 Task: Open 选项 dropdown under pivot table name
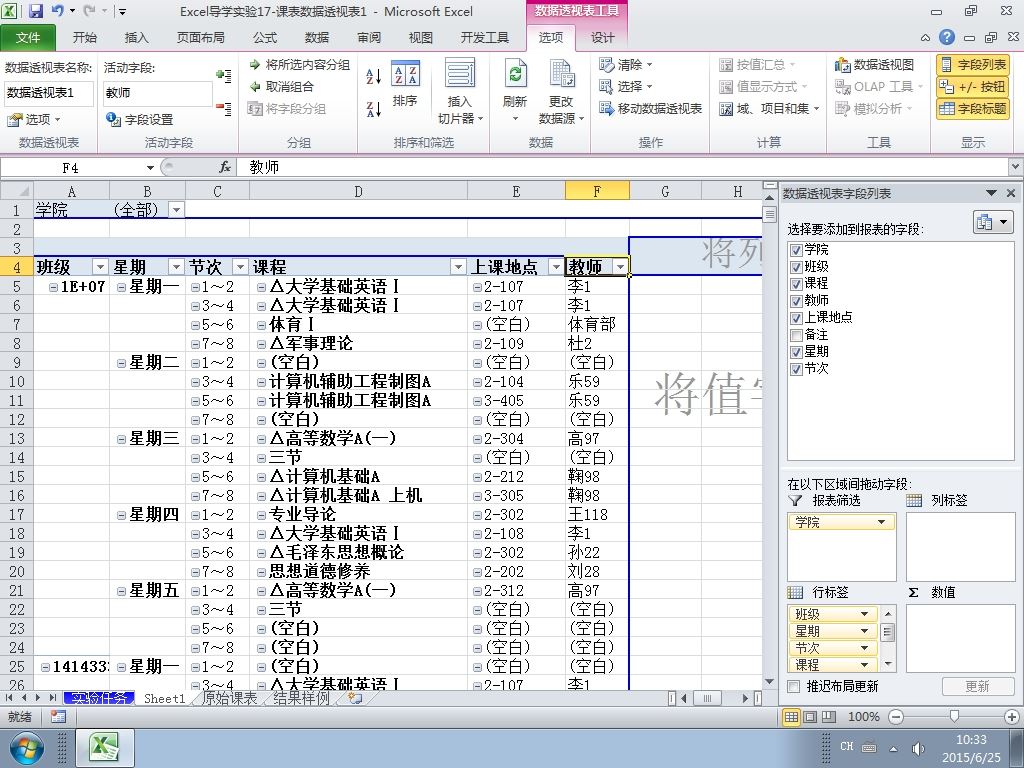pyautogui.click(x=34, y=120)
